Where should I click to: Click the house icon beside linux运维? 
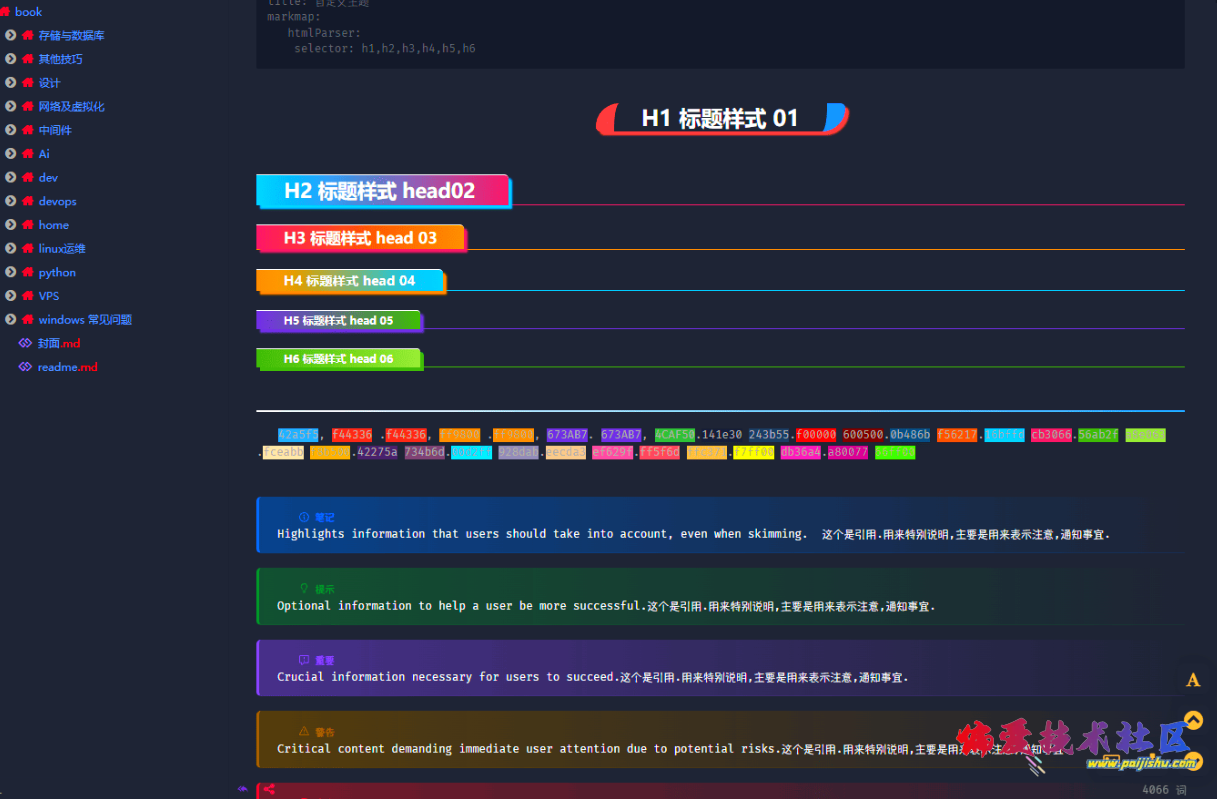coord(27,248)
